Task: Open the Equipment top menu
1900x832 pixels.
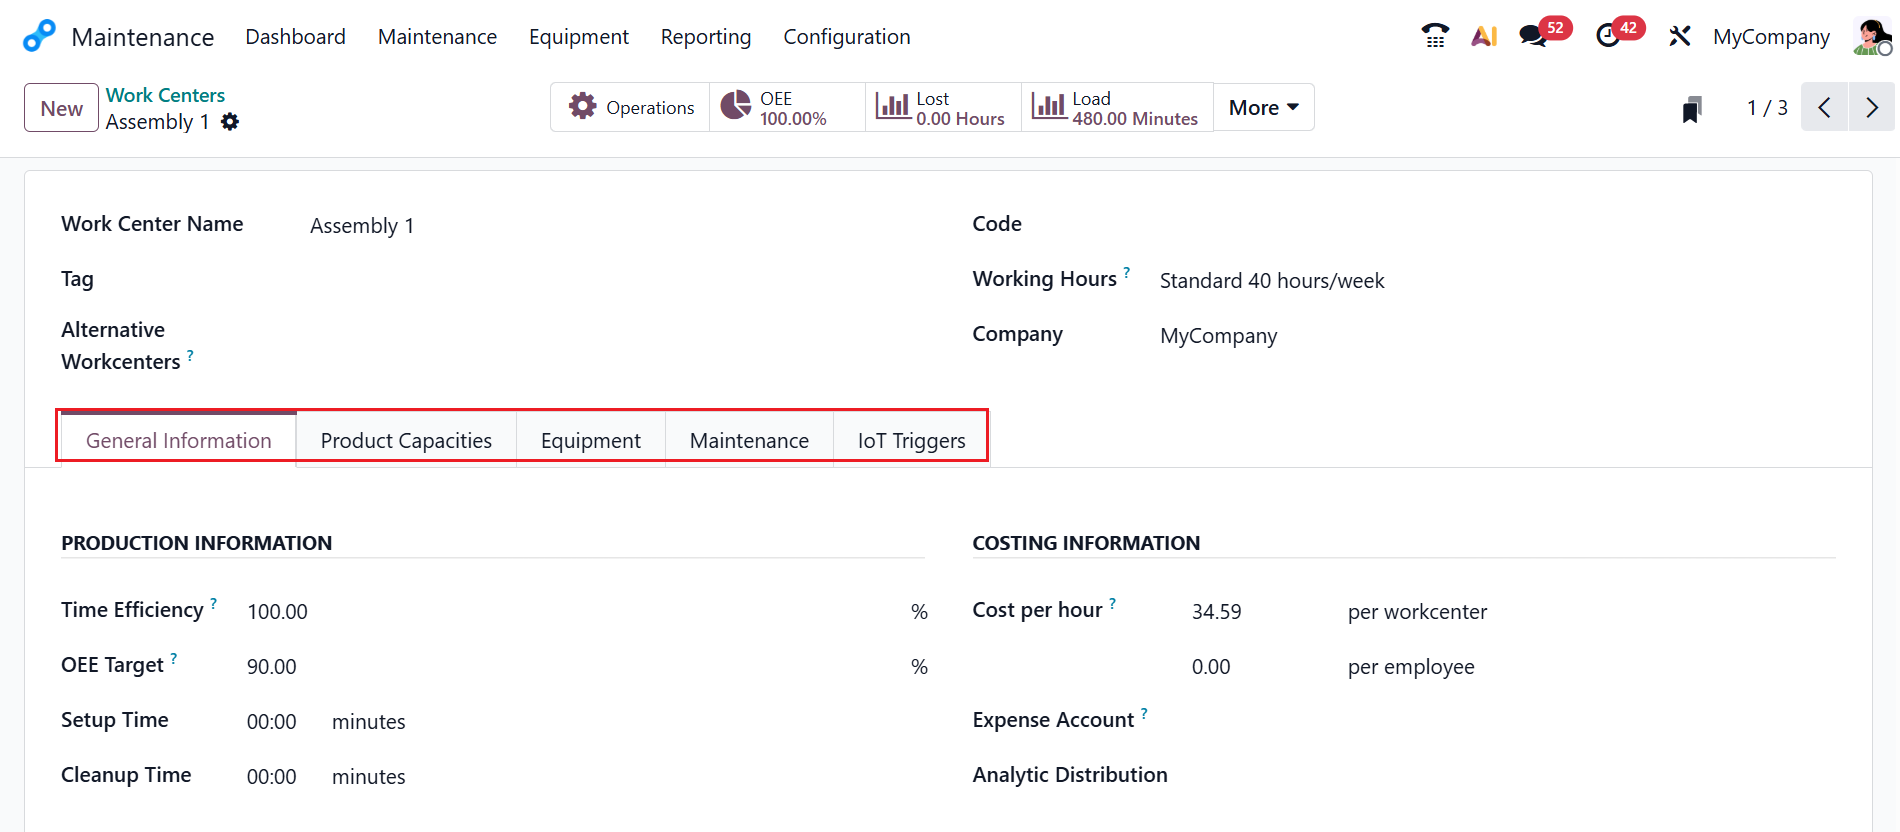Action: coord(578,37)
